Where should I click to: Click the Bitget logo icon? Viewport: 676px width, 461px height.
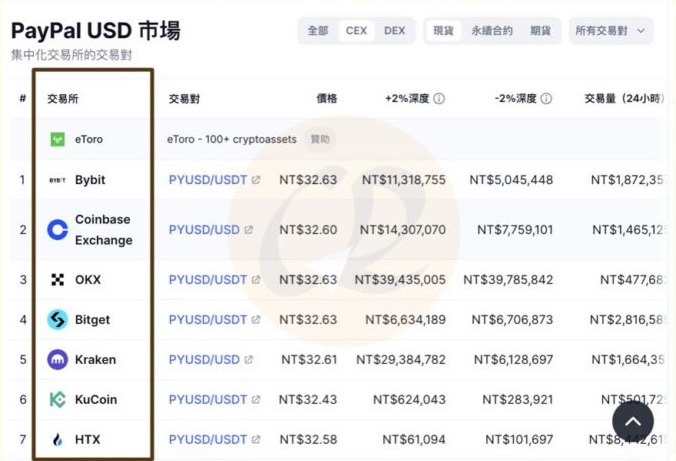[x=57, y=320]
